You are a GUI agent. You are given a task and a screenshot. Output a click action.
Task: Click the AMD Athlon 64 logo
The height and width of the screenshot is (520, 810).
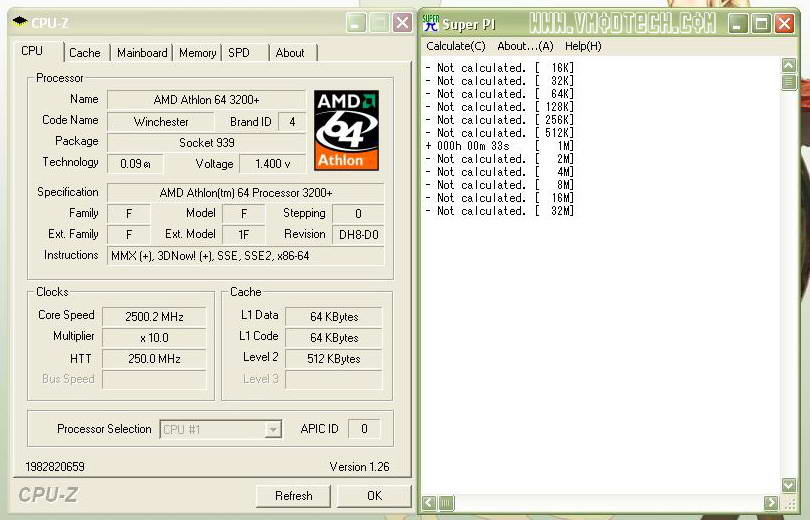346,130
